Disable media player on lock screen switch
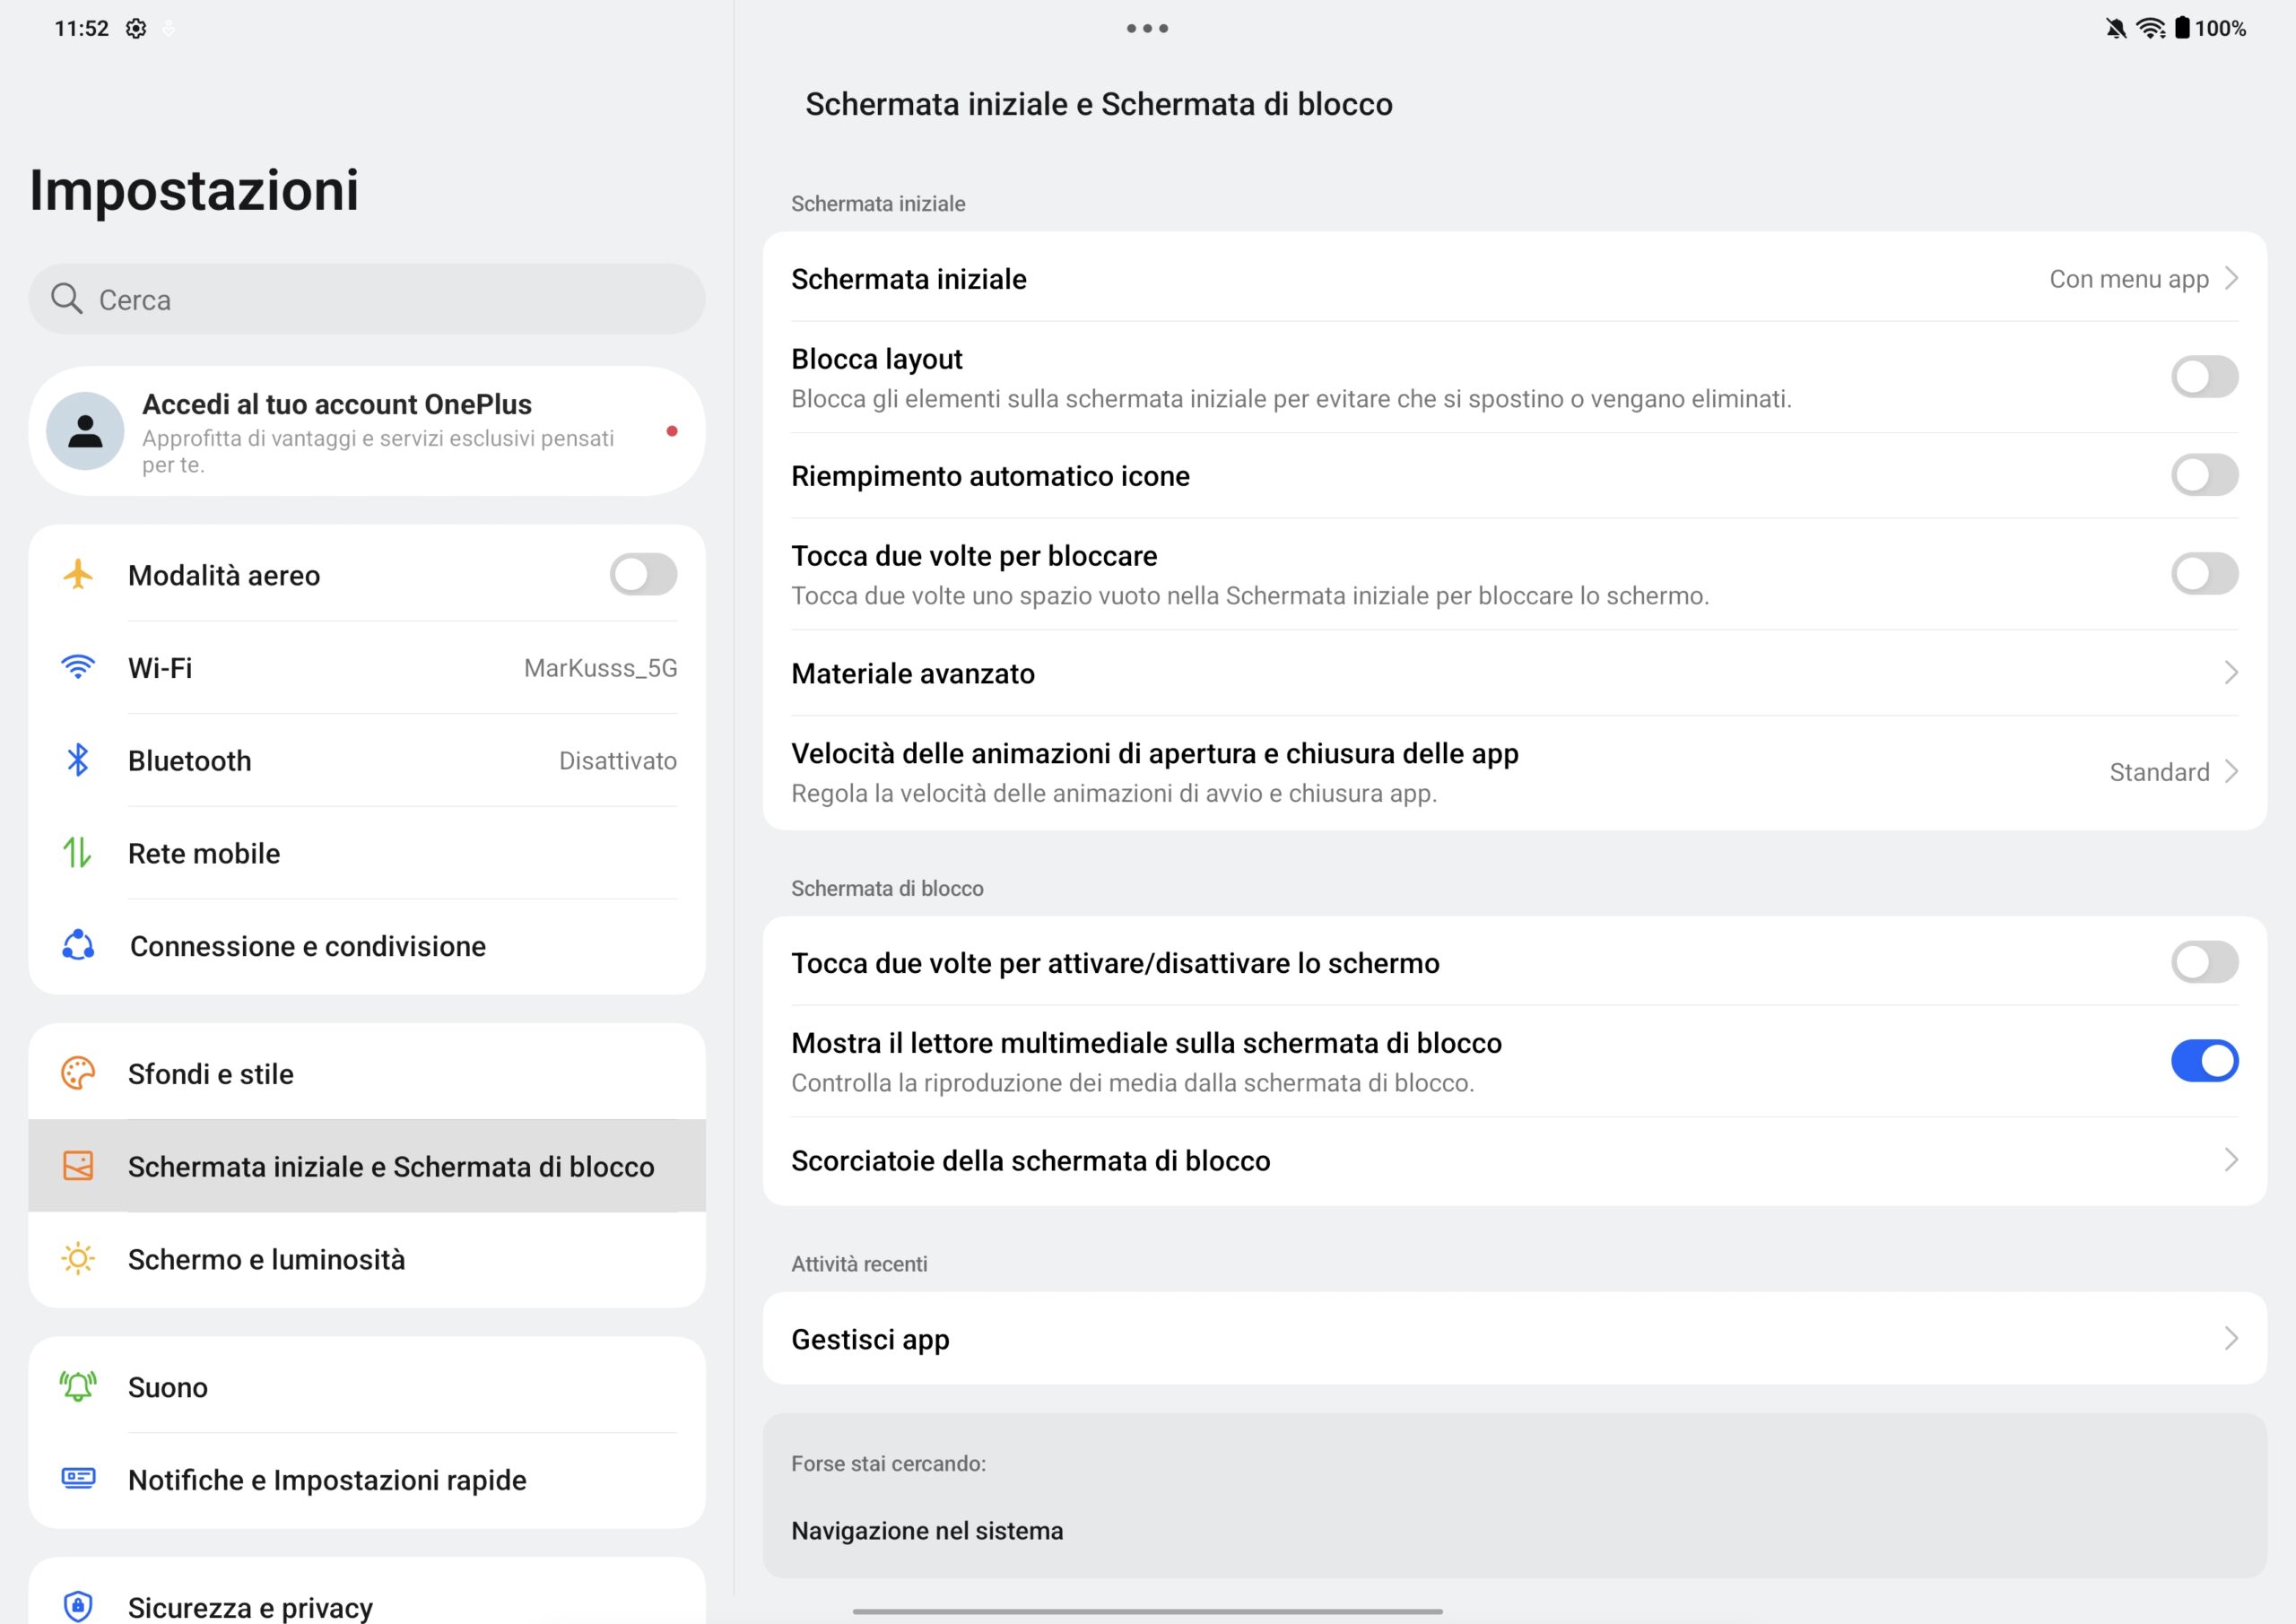This screenshot has height=1624, width=2296. click(2204, 1061)
